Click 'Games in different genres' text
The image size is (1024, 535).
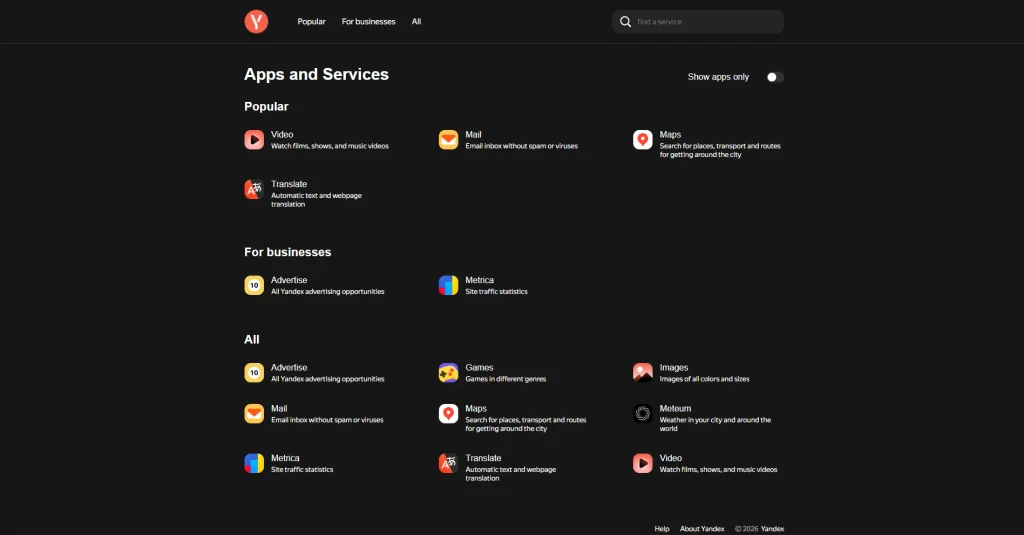(505, 379)
